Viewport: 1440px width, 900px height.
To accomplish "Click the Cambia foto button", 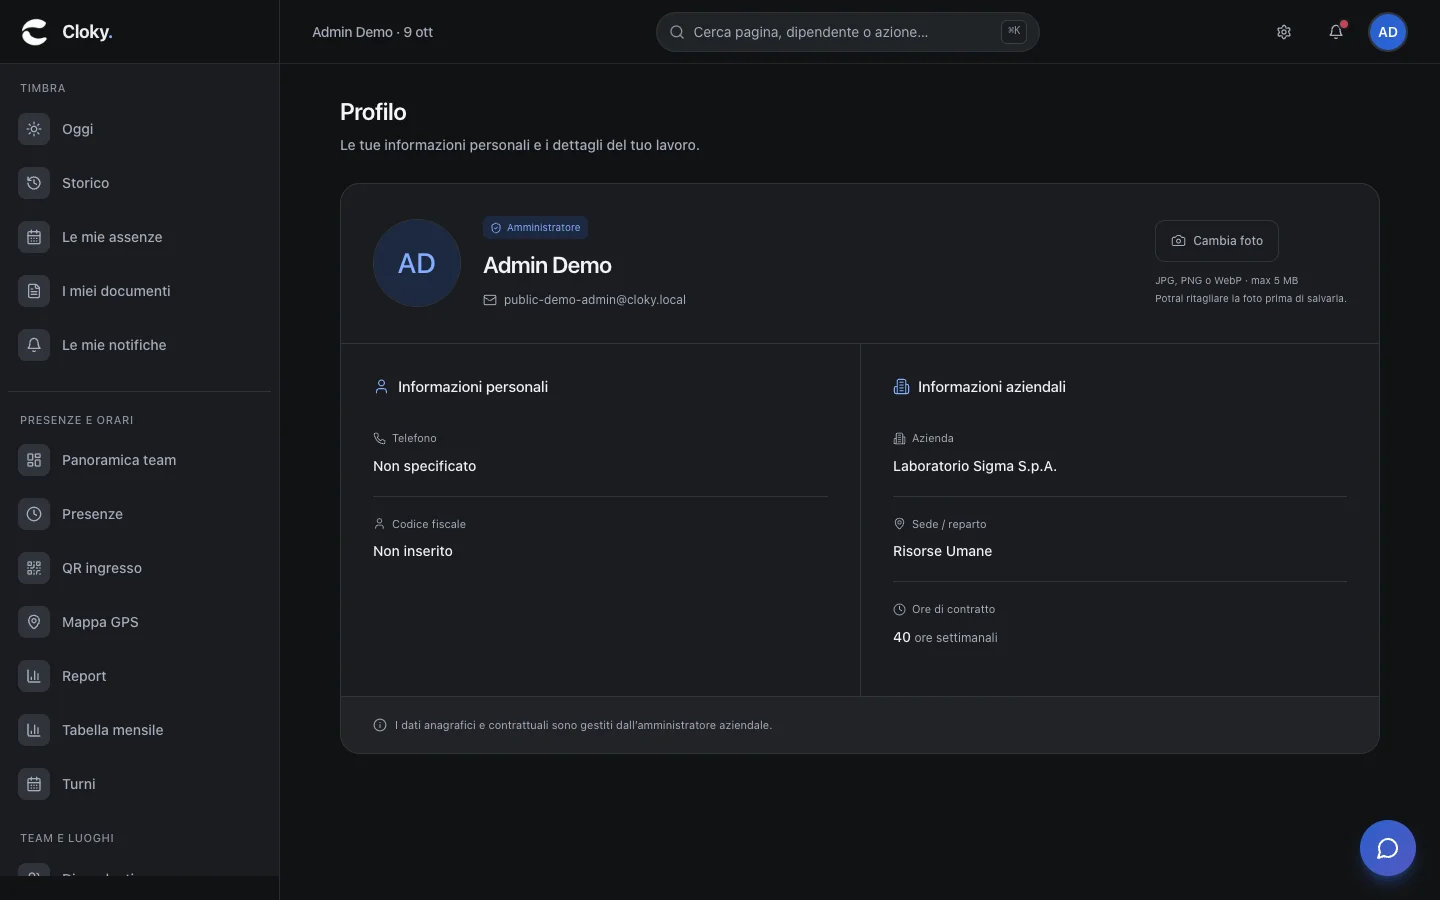I will pyautogui.click(x=1217, y=241).
